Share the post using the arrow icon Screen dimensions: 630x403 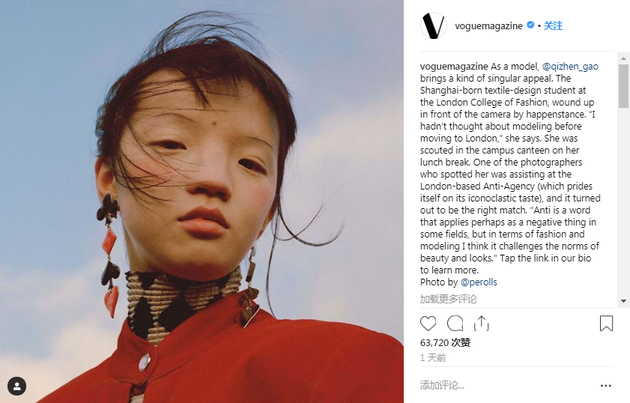tap(481, 323)
